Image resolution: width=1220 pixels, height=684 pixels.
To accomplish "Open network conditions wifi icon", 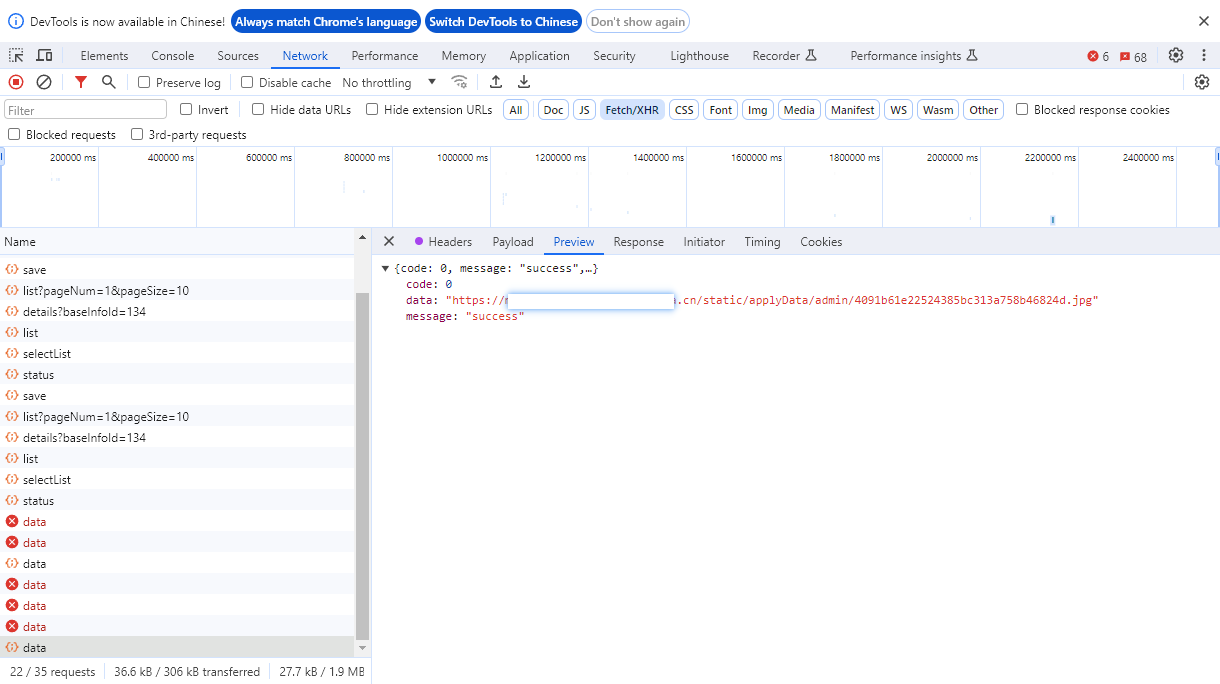I will coord(459,82).
